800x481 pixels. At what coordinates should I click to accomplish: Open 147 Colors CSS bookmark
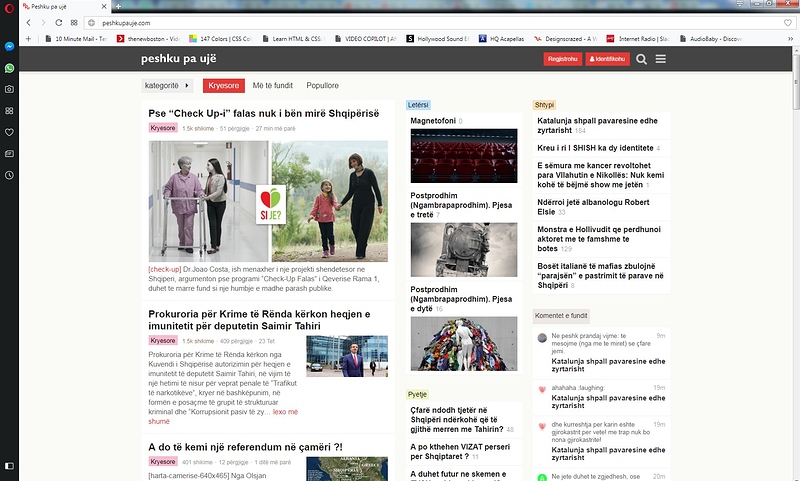[x=220, y=38]
